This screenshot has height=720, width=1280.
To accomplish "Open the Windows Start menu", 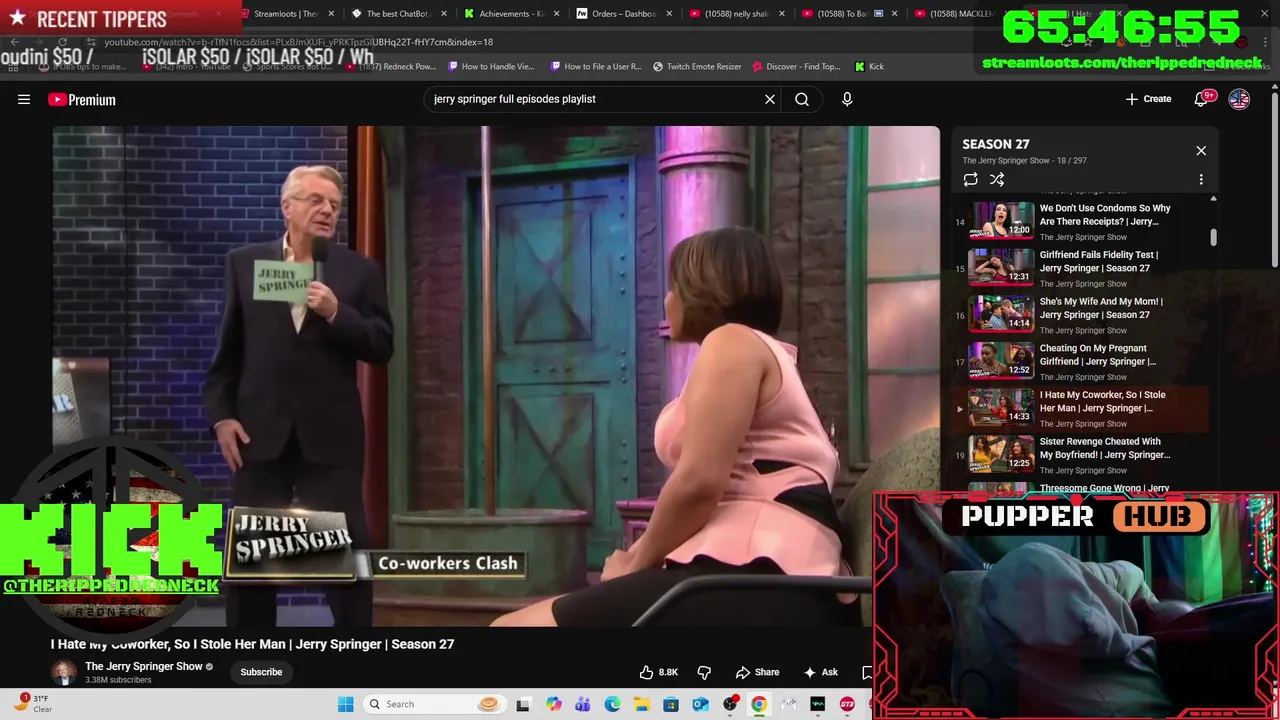I will 346,704.
